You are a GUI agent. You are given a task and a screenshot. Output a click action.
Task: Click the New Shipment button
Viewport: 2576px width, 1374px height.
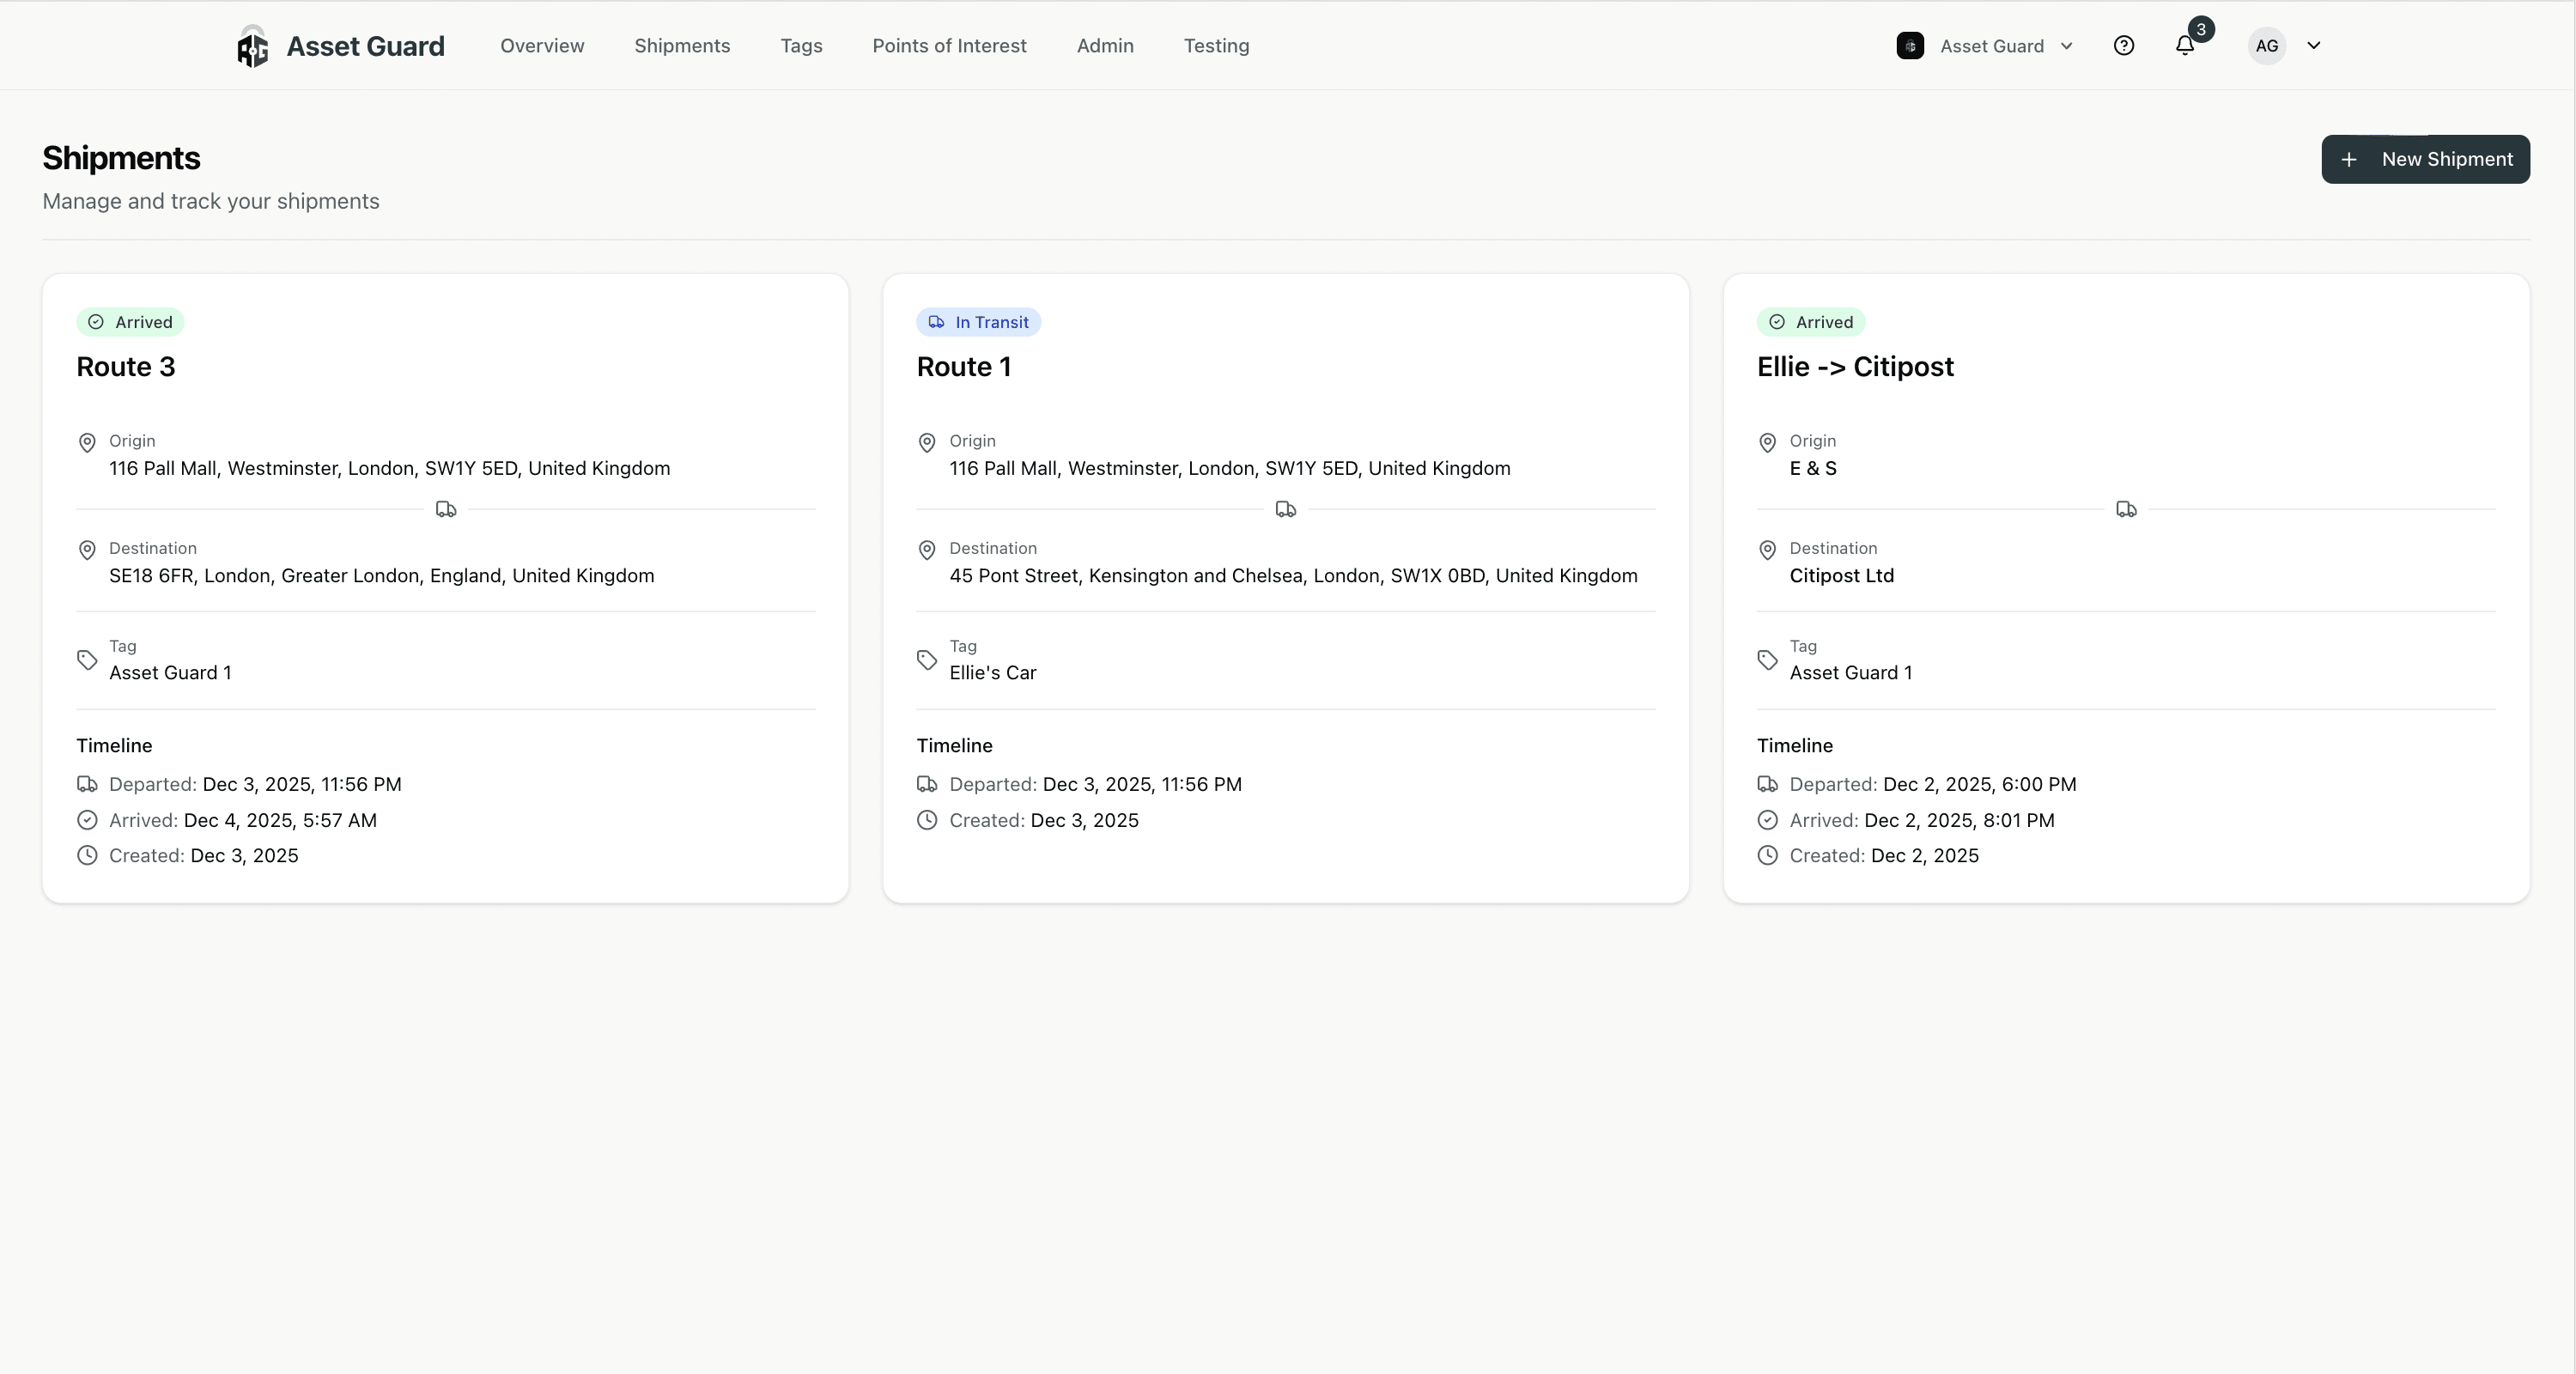point(2425,159)
